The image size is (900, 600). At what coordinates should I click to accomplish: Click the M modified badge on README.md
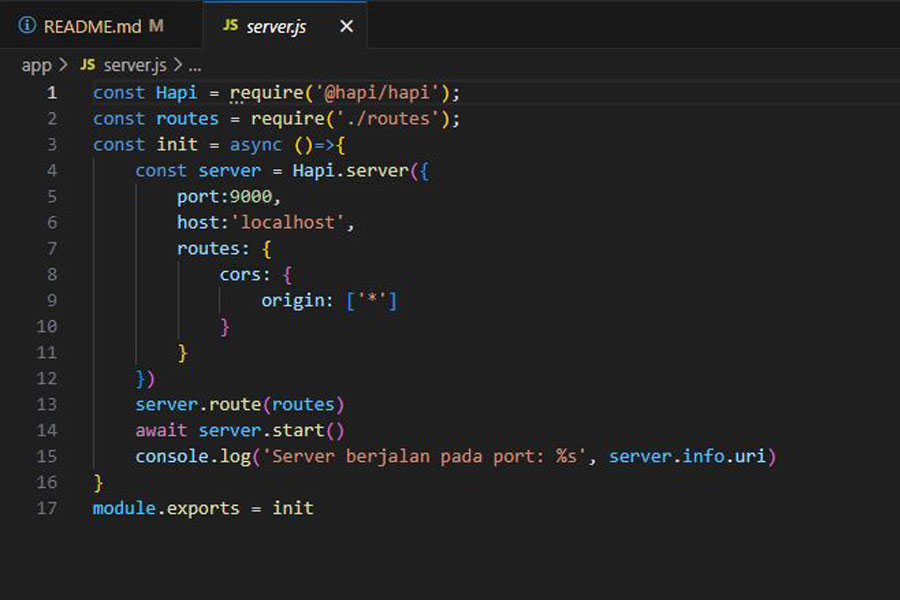tap(156, 26)
